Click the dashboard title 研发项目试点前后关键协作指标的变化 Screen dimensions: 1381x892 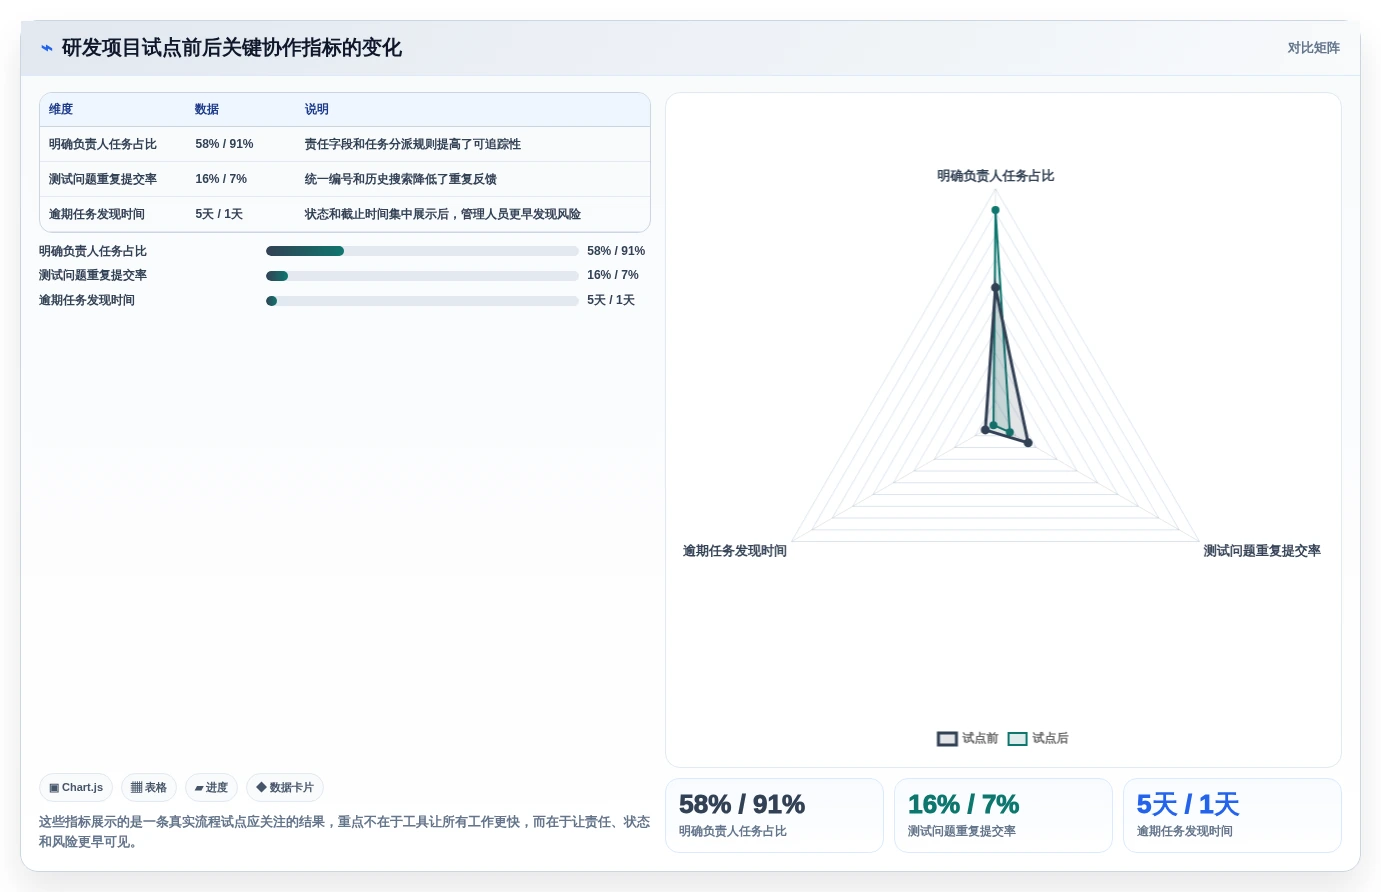[x=232, y=48]
